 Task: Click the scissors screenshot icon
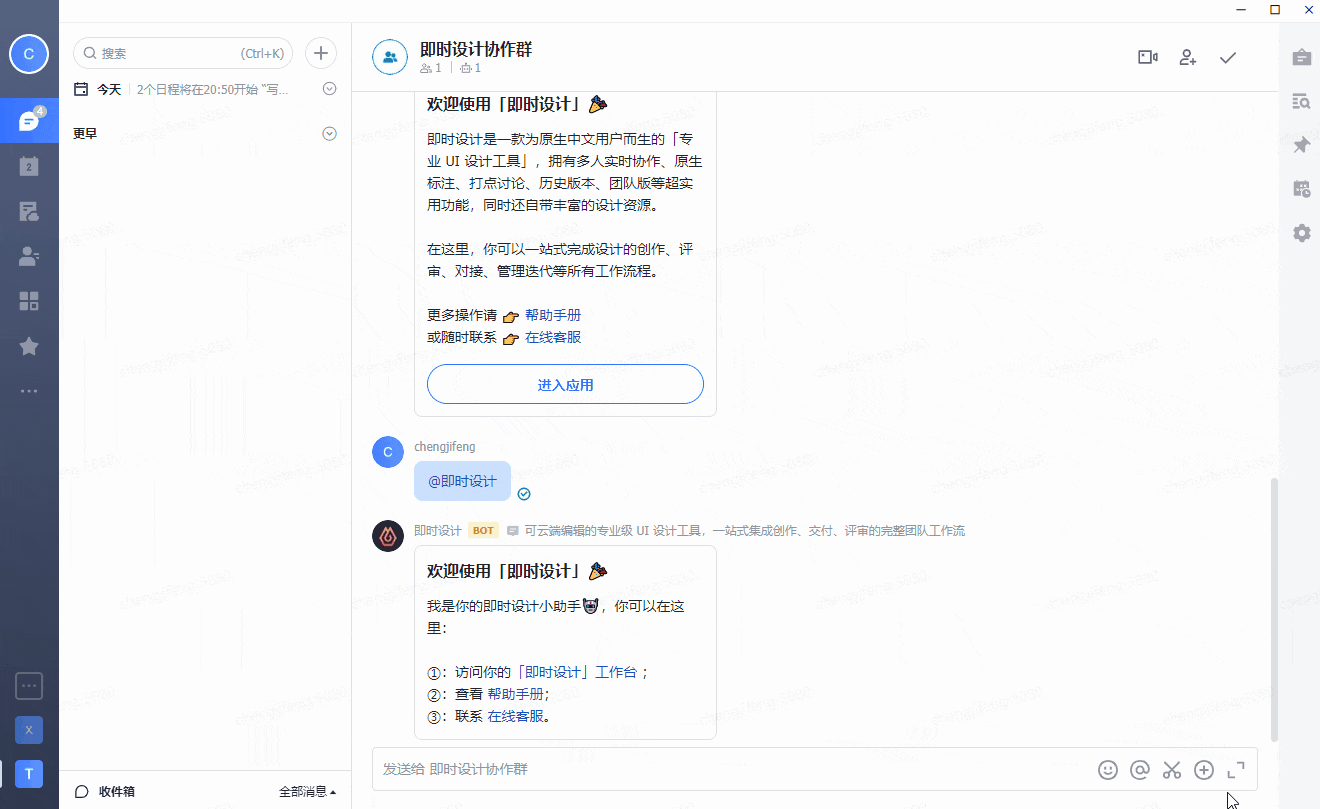tap(1172, 770)
